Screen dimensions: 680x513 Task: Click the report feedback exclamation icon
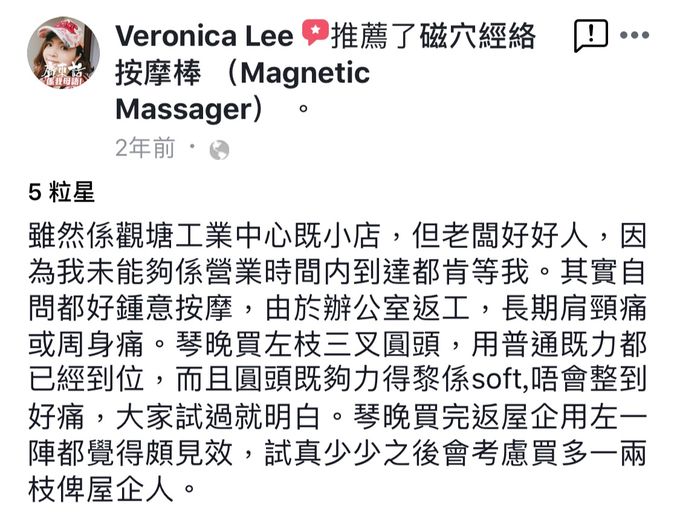591,36
